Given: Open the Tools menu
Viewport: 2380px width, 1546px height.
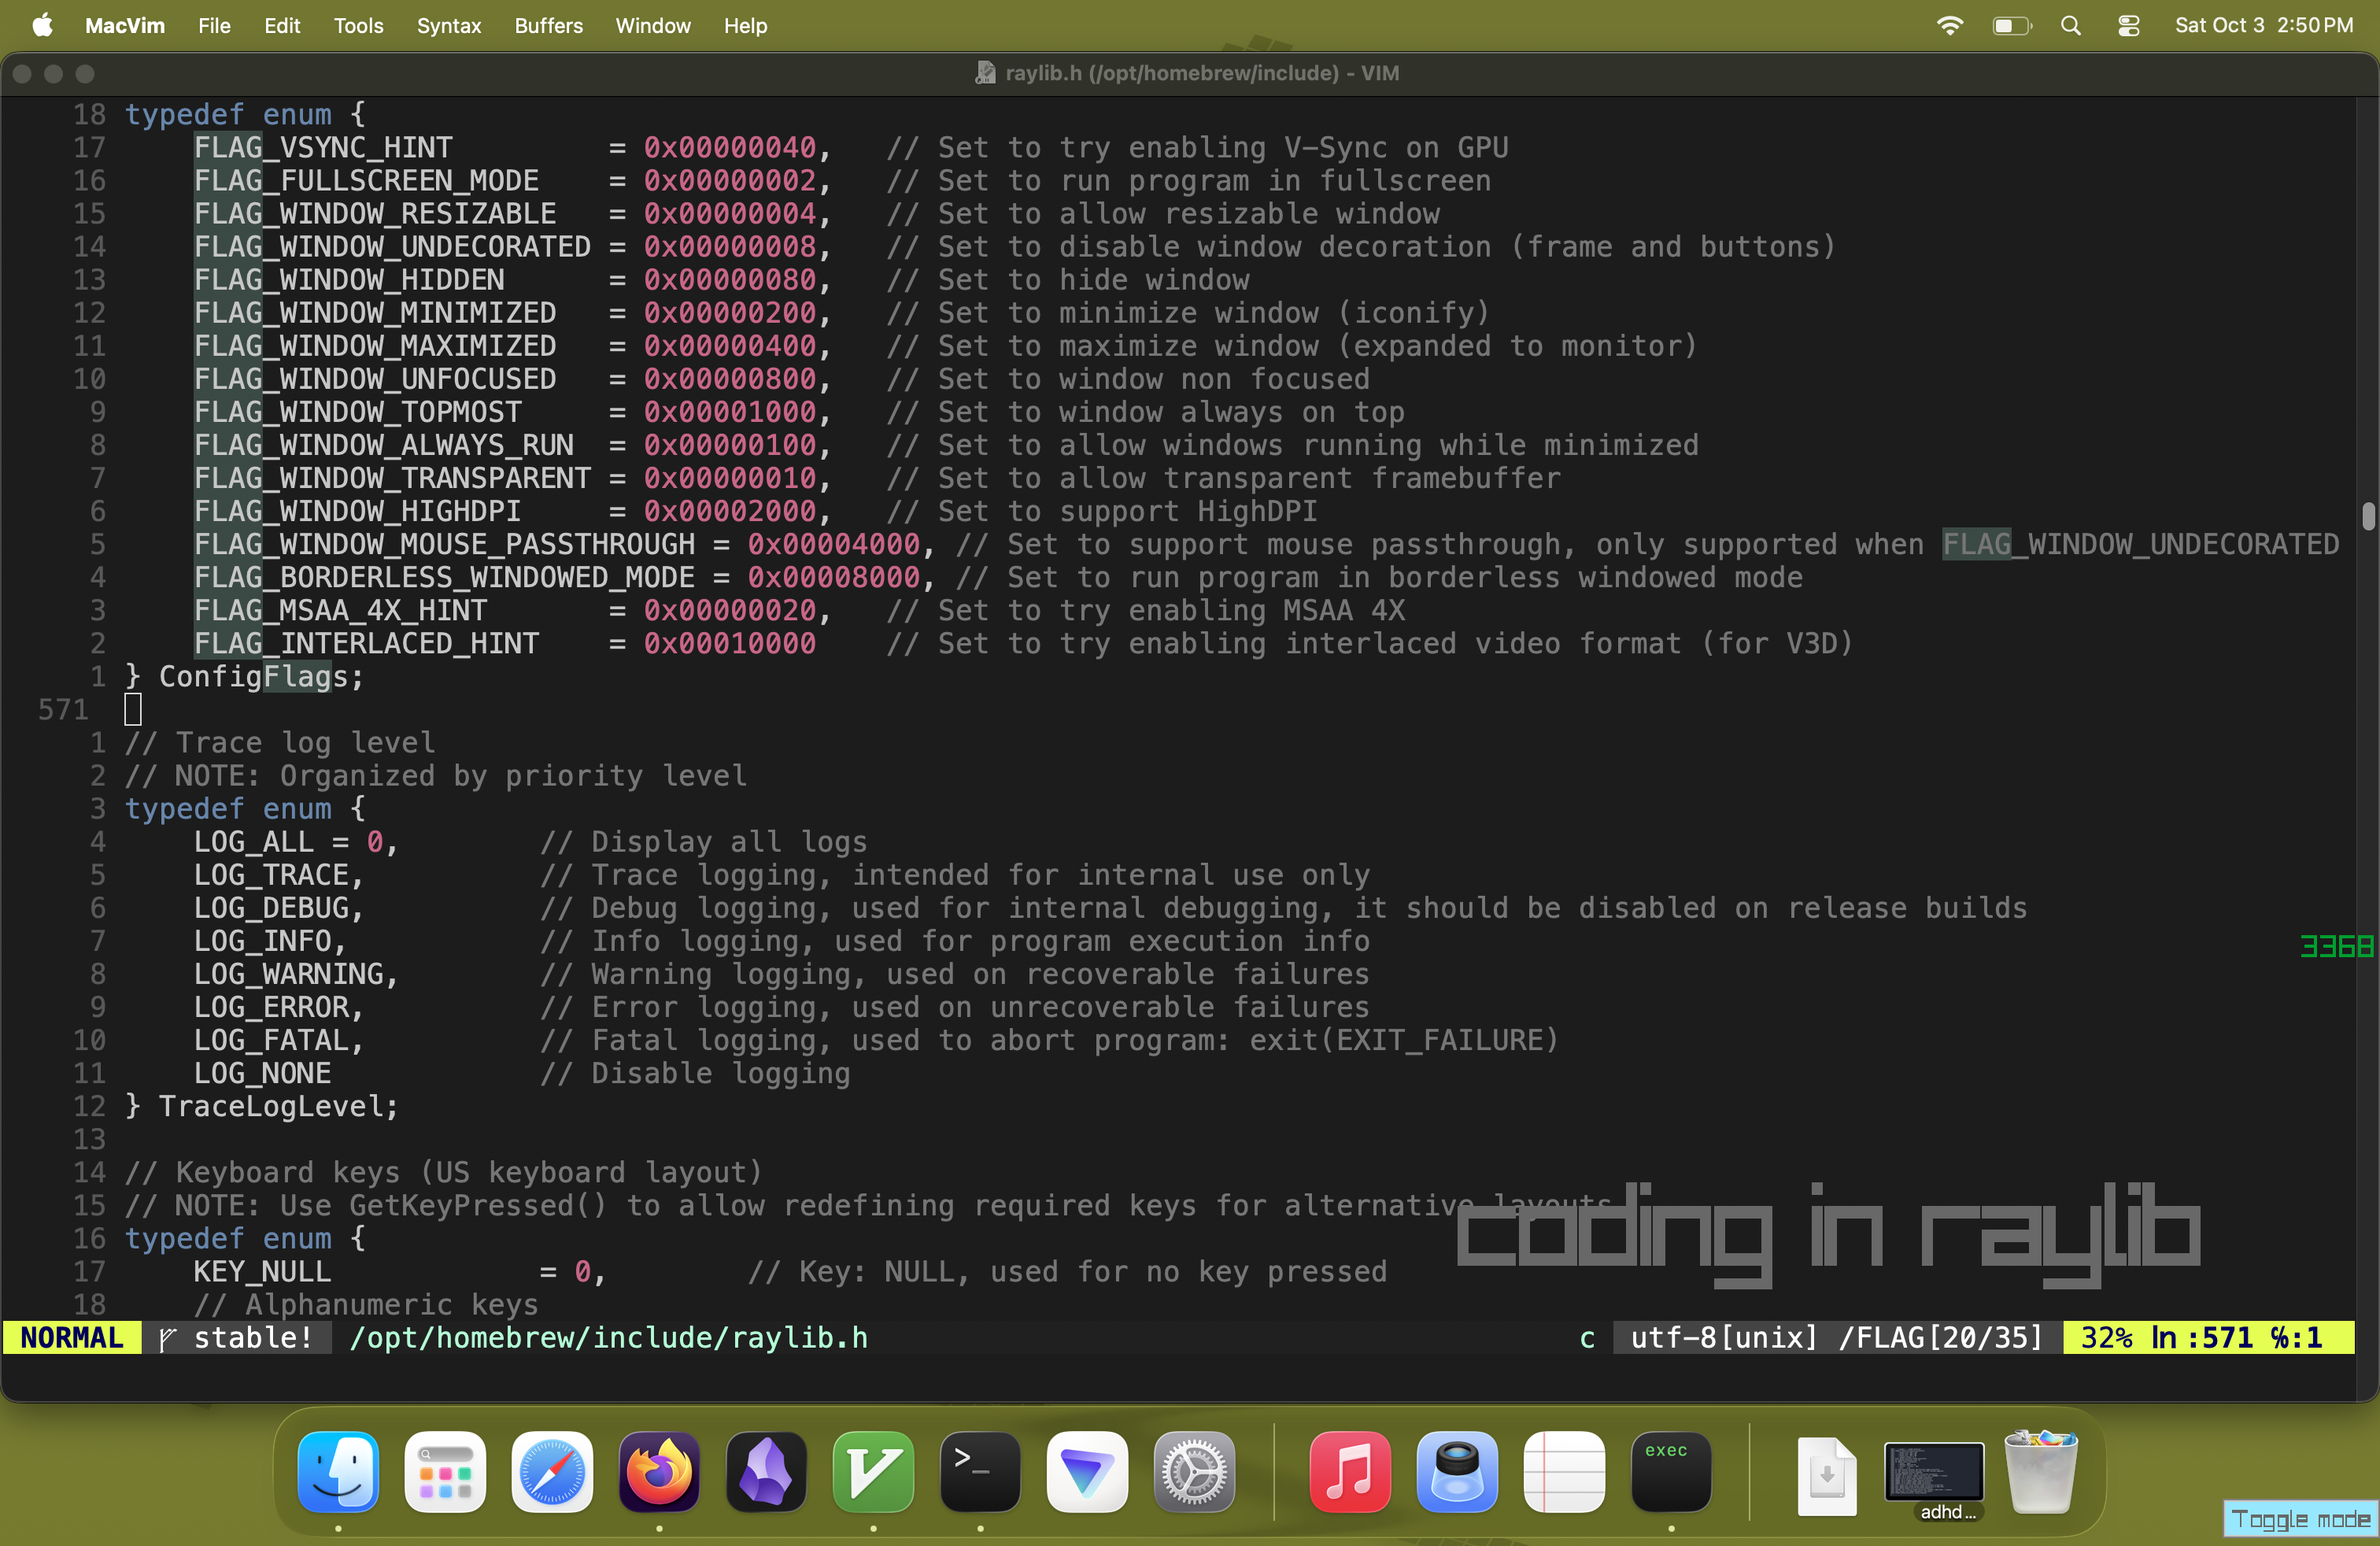Looking at the screenshot, I should pos(359,25).
